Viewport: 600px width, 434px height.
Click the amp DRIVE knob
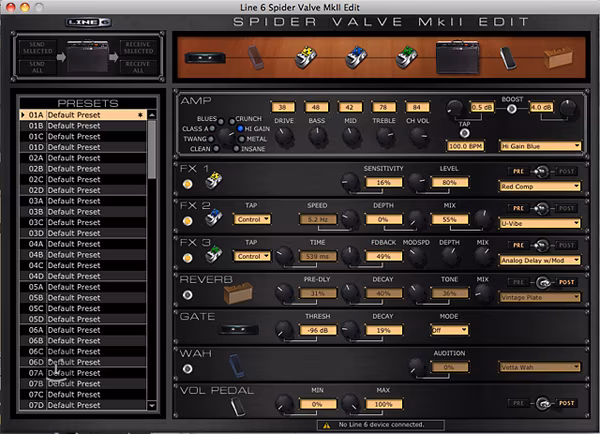284,136
